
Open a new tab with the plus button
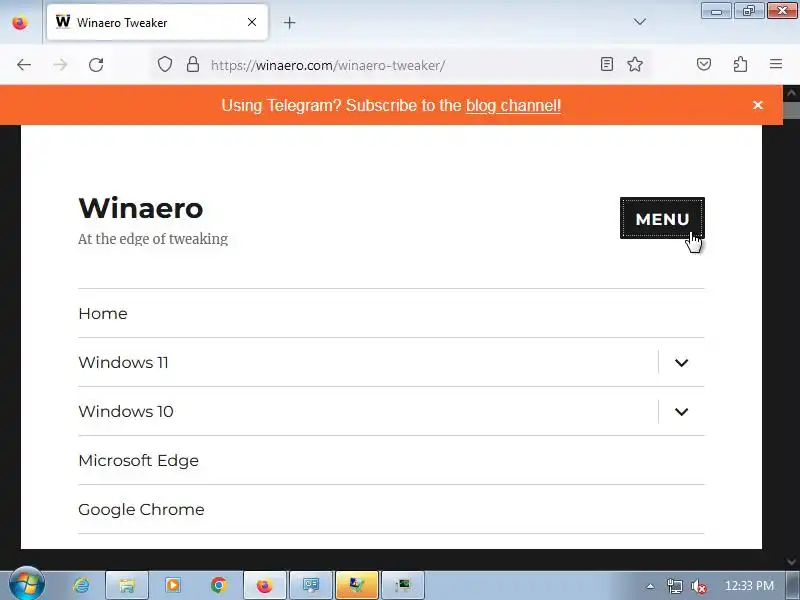pyautogui.click(x=289, y=22)
